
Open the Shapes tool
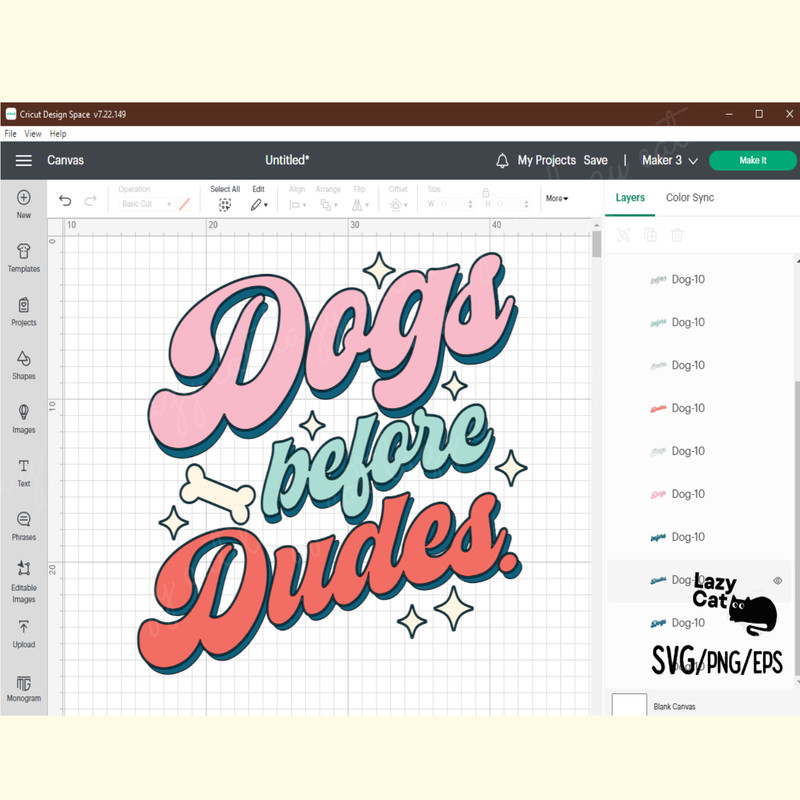tap(24, 359)
